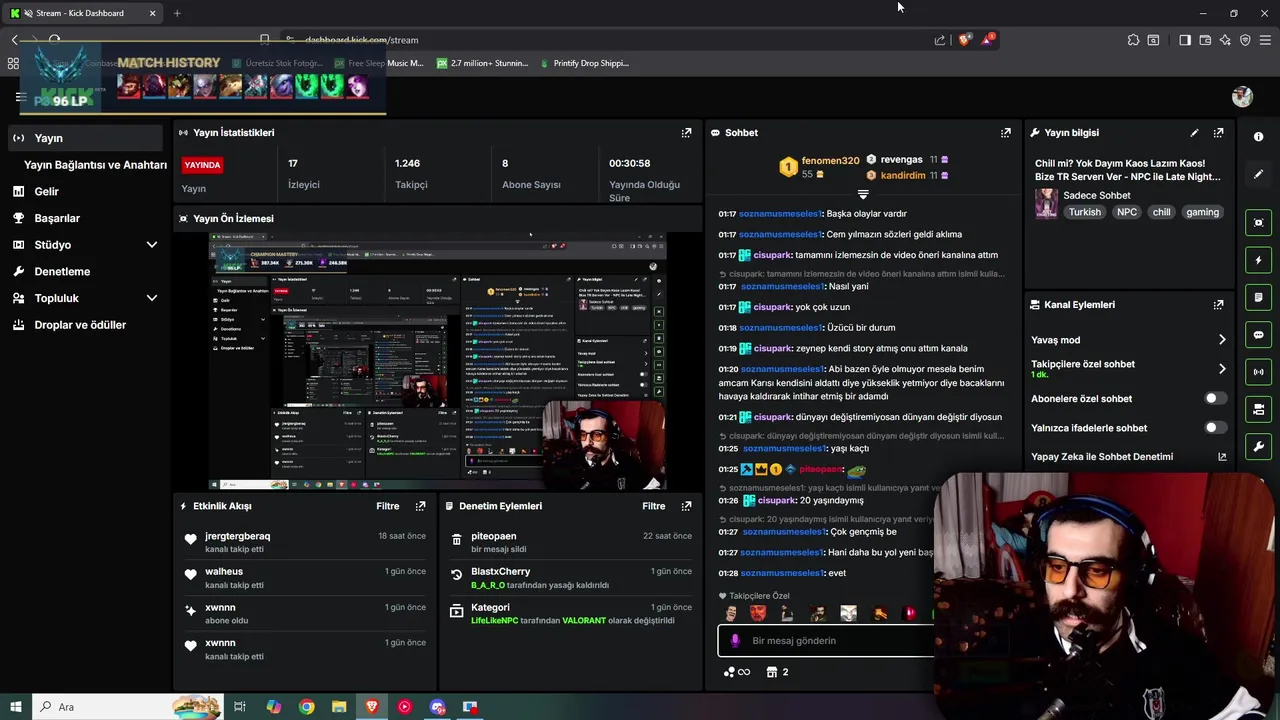Pop out the Kanal Eylemleri panel
1280x720 pixels.
point(1218,304)
